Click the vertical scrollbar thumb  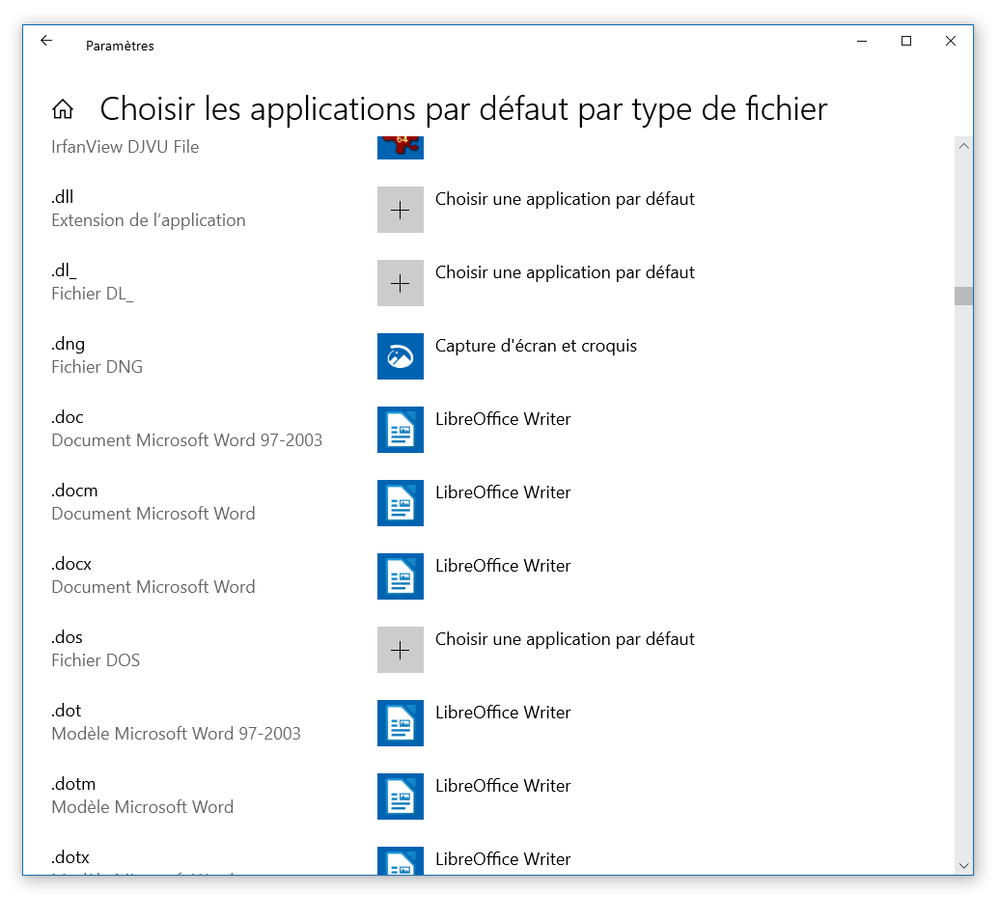[x=964, y=296]
